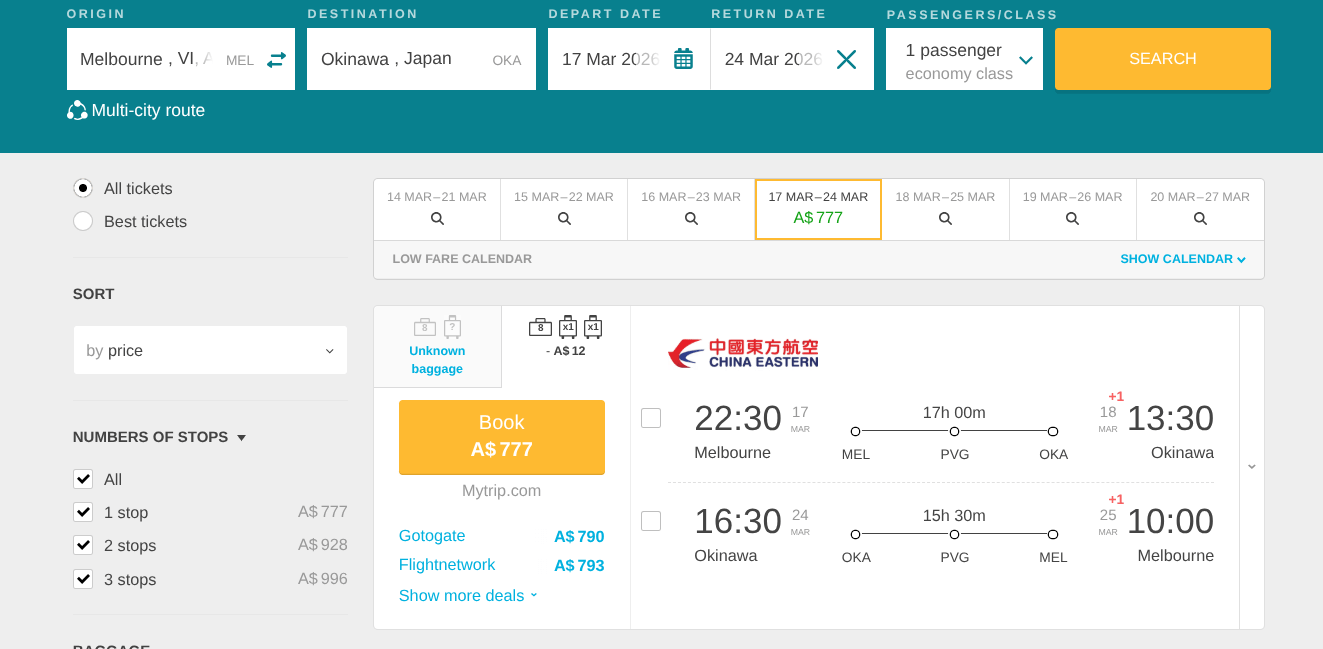Expand the flight details chevron on right

[1252, 466]
